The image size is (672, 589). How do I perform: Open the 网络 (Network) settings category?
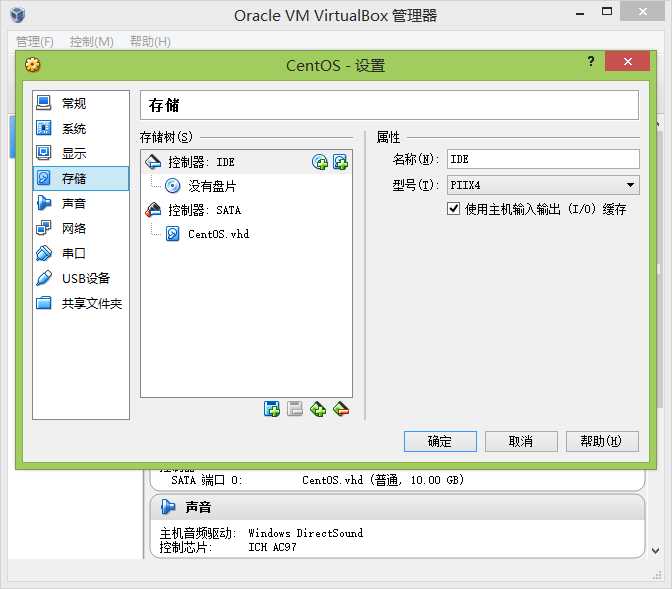coord(81,228)
